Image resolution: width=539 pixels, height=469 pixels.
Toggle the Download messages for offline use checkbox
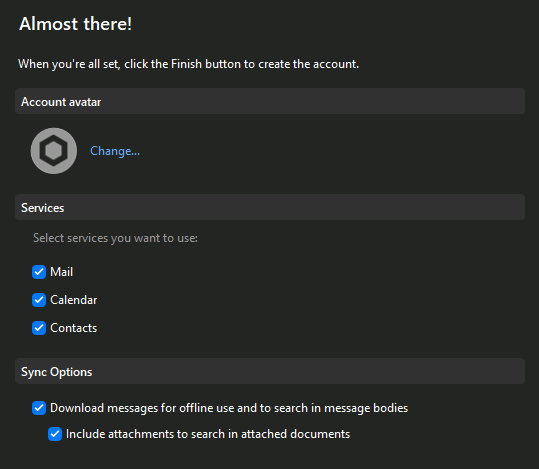[x=39, y=408]
